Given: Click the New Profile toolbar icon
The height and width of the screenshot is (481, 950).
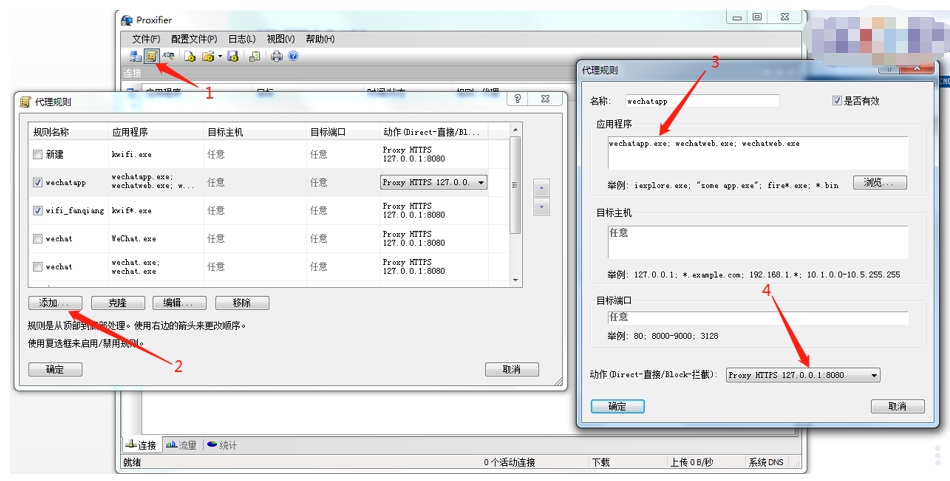Looking at the screenshot, I should [190, 56].
